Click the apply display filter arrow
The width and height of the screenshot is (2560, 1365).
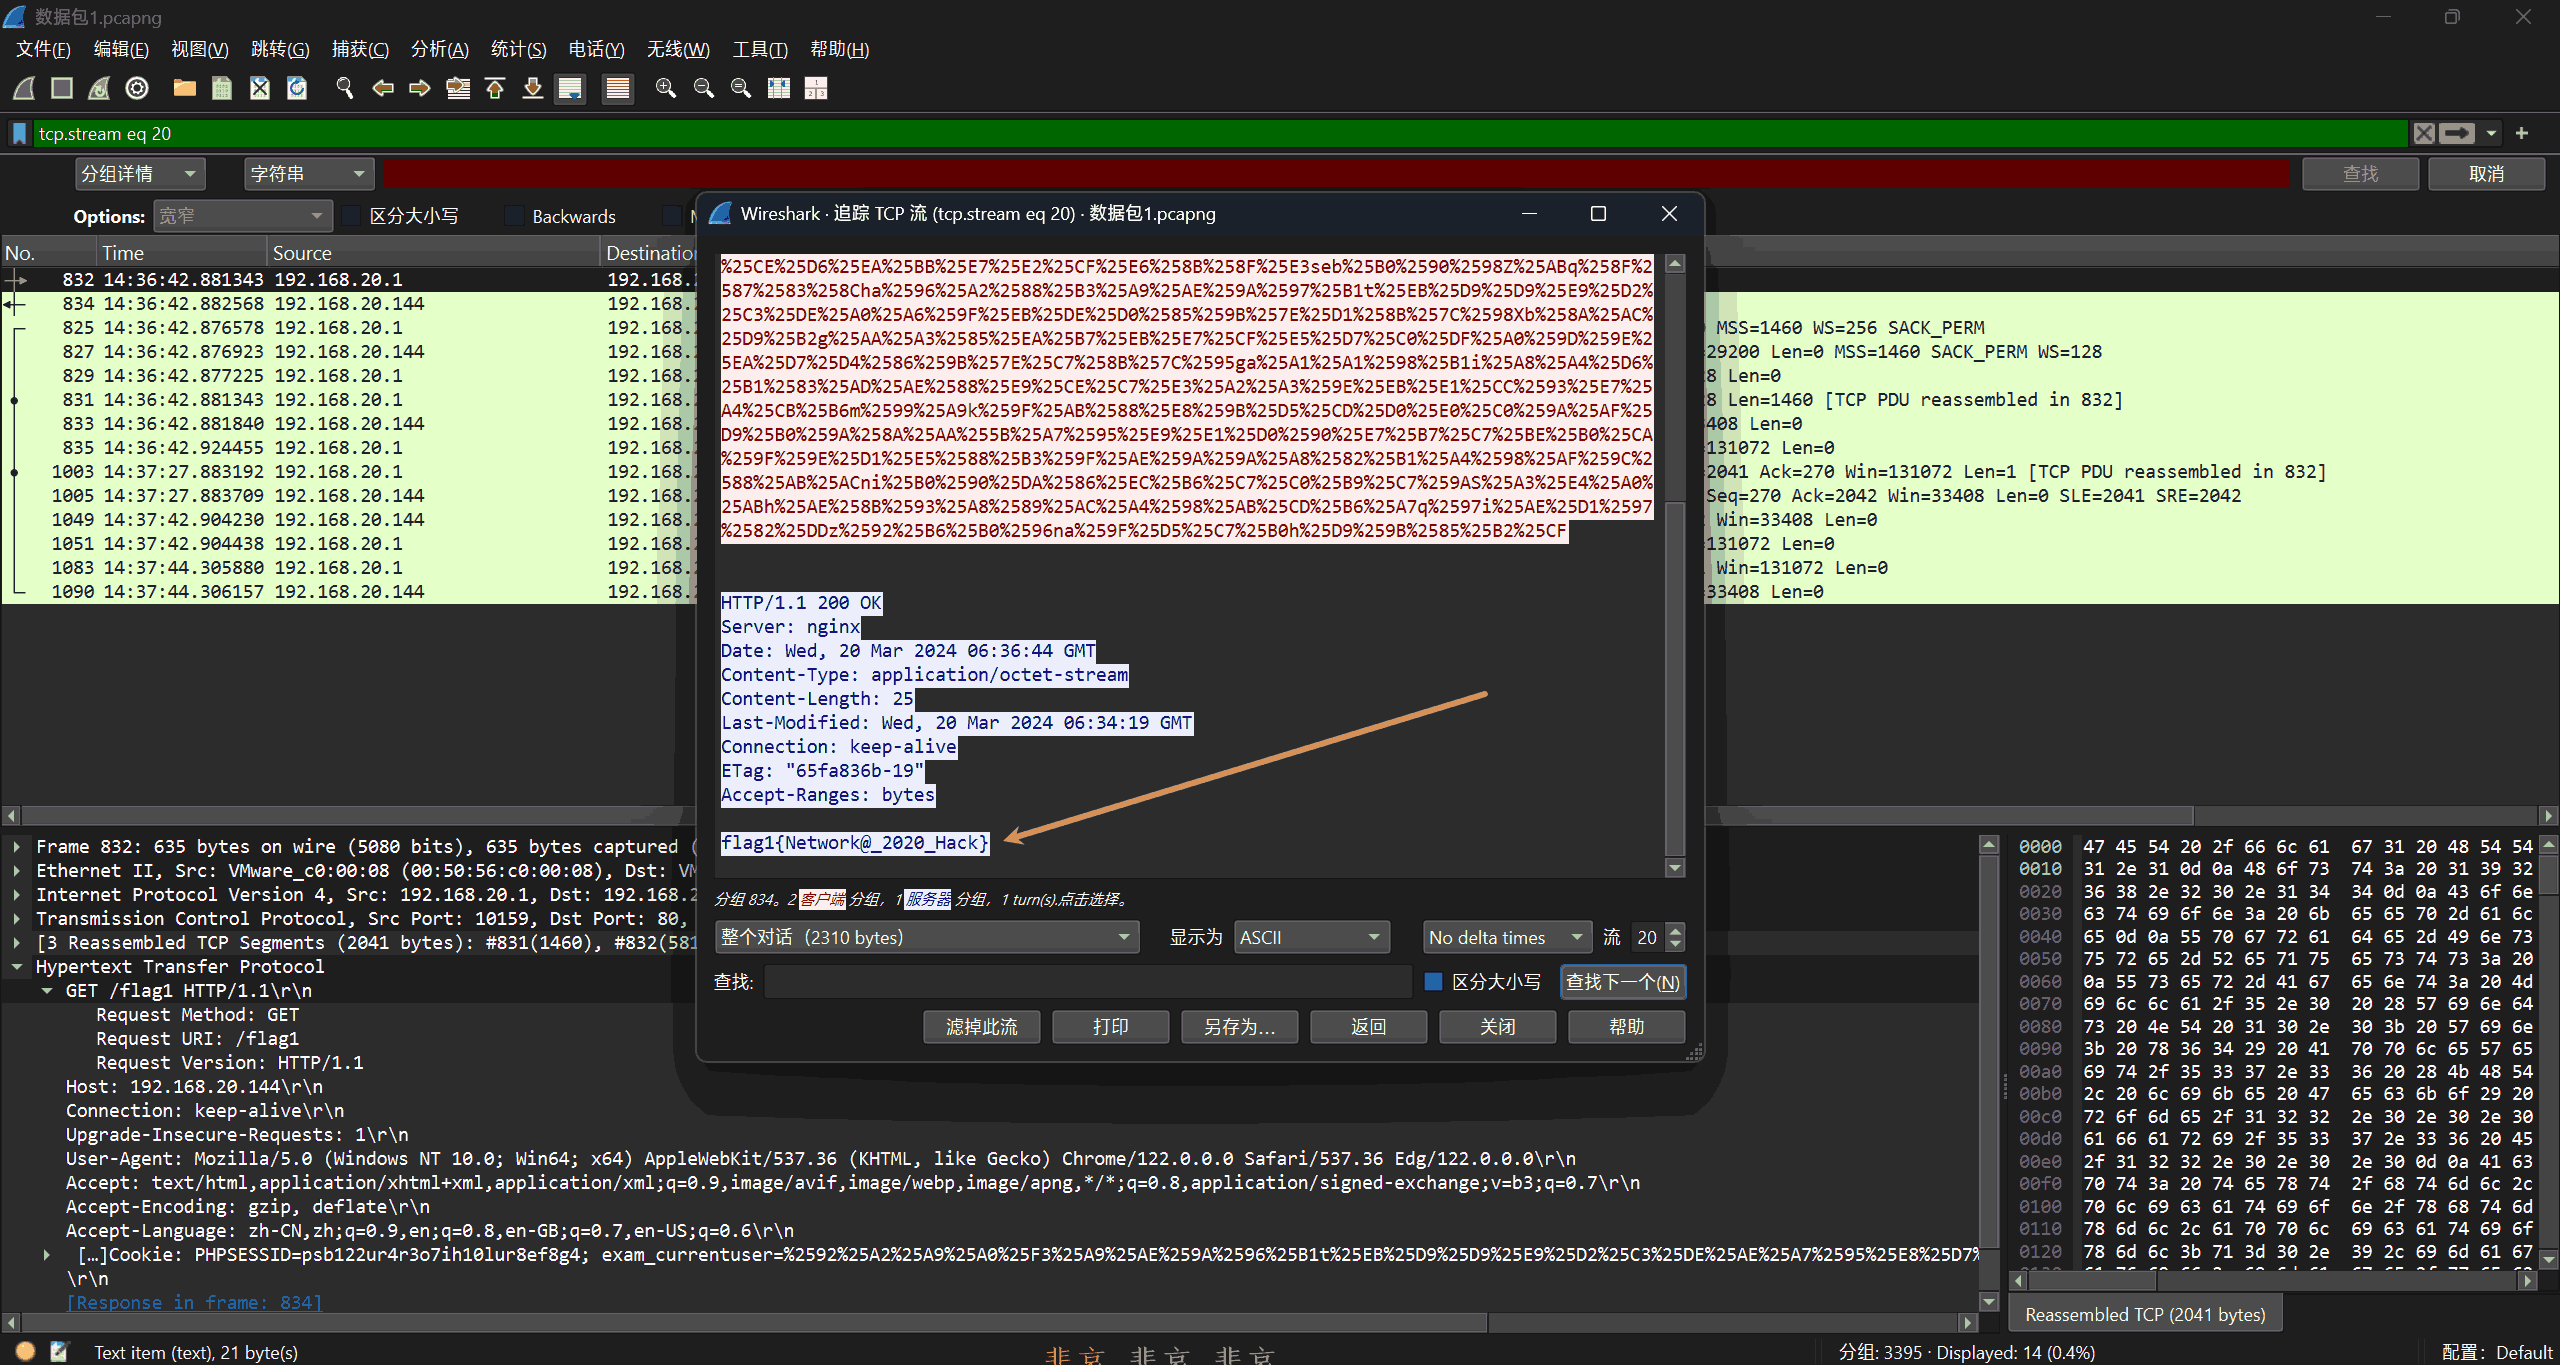pyautogui.click(x=2457, y=133)
